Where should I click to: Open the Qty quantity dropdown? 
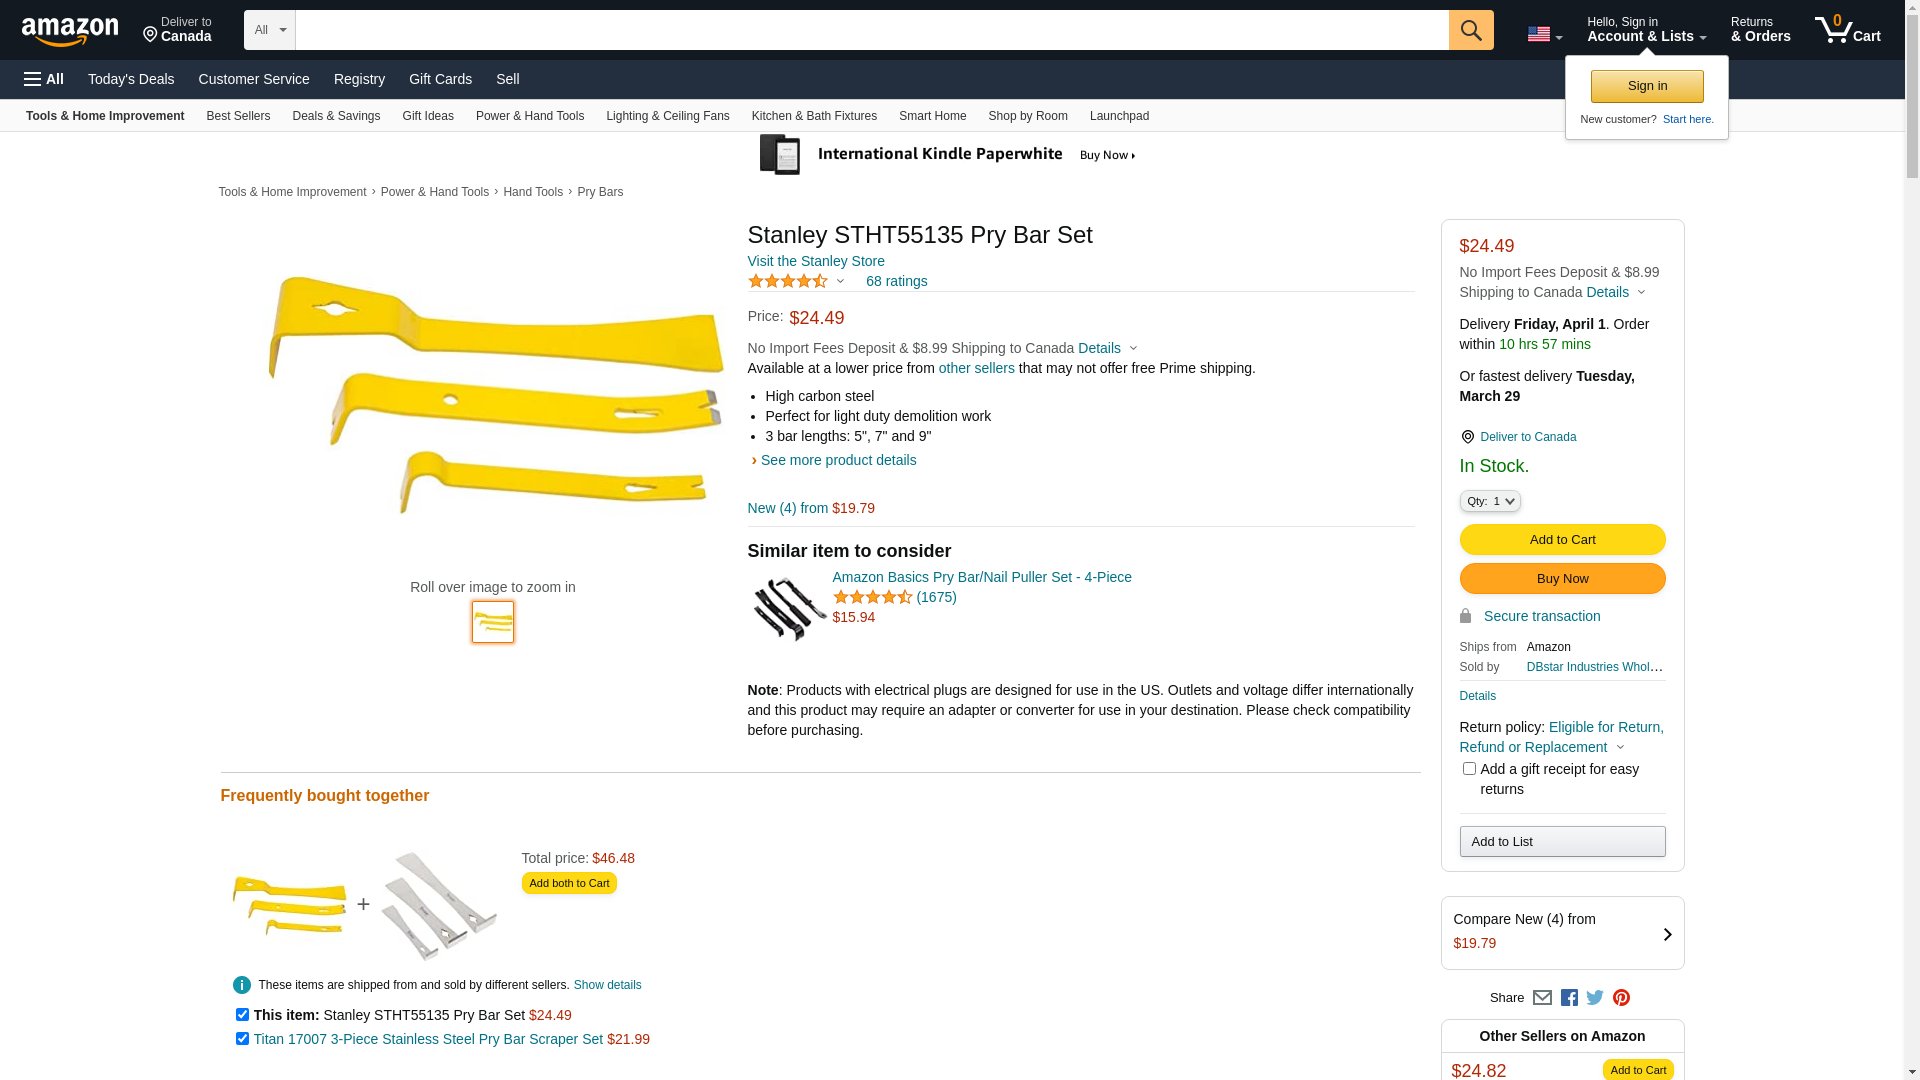[1489, 501]
